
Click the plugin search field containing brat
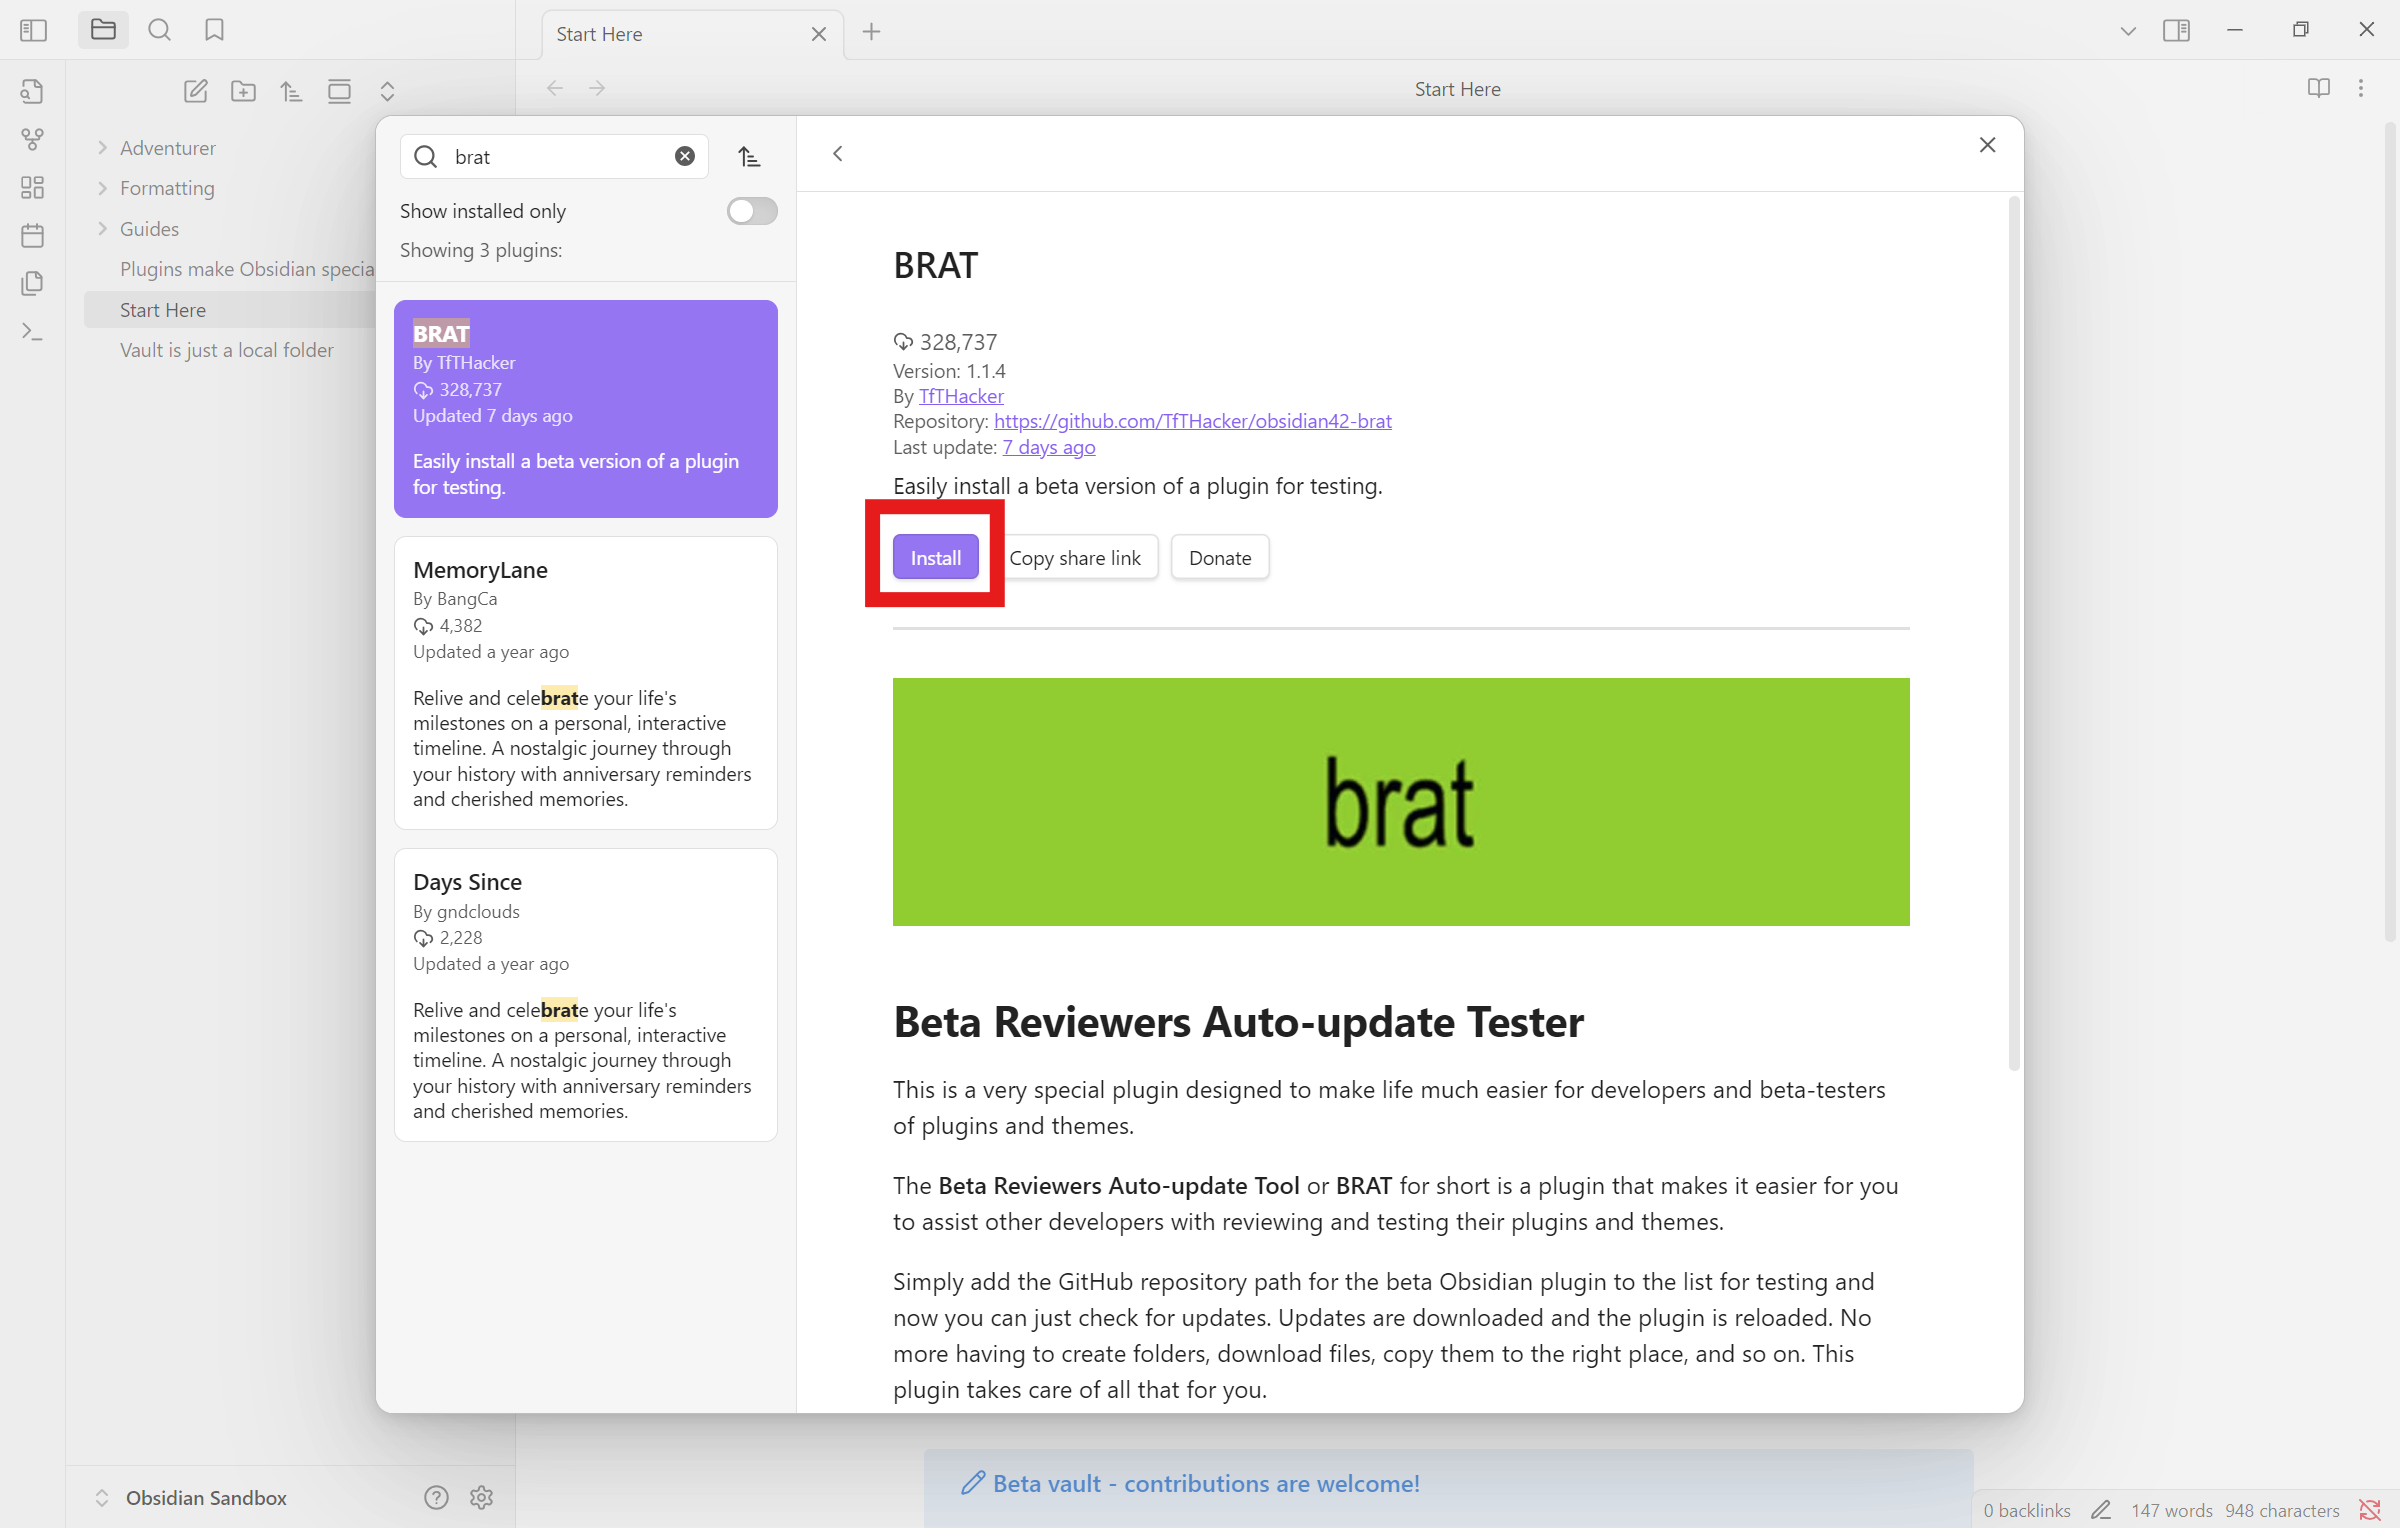pos(555,156)
